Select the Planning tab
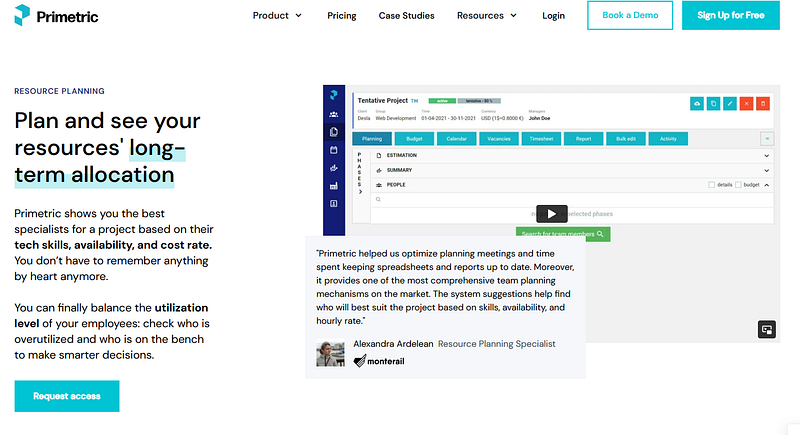 tap(372, 139)
